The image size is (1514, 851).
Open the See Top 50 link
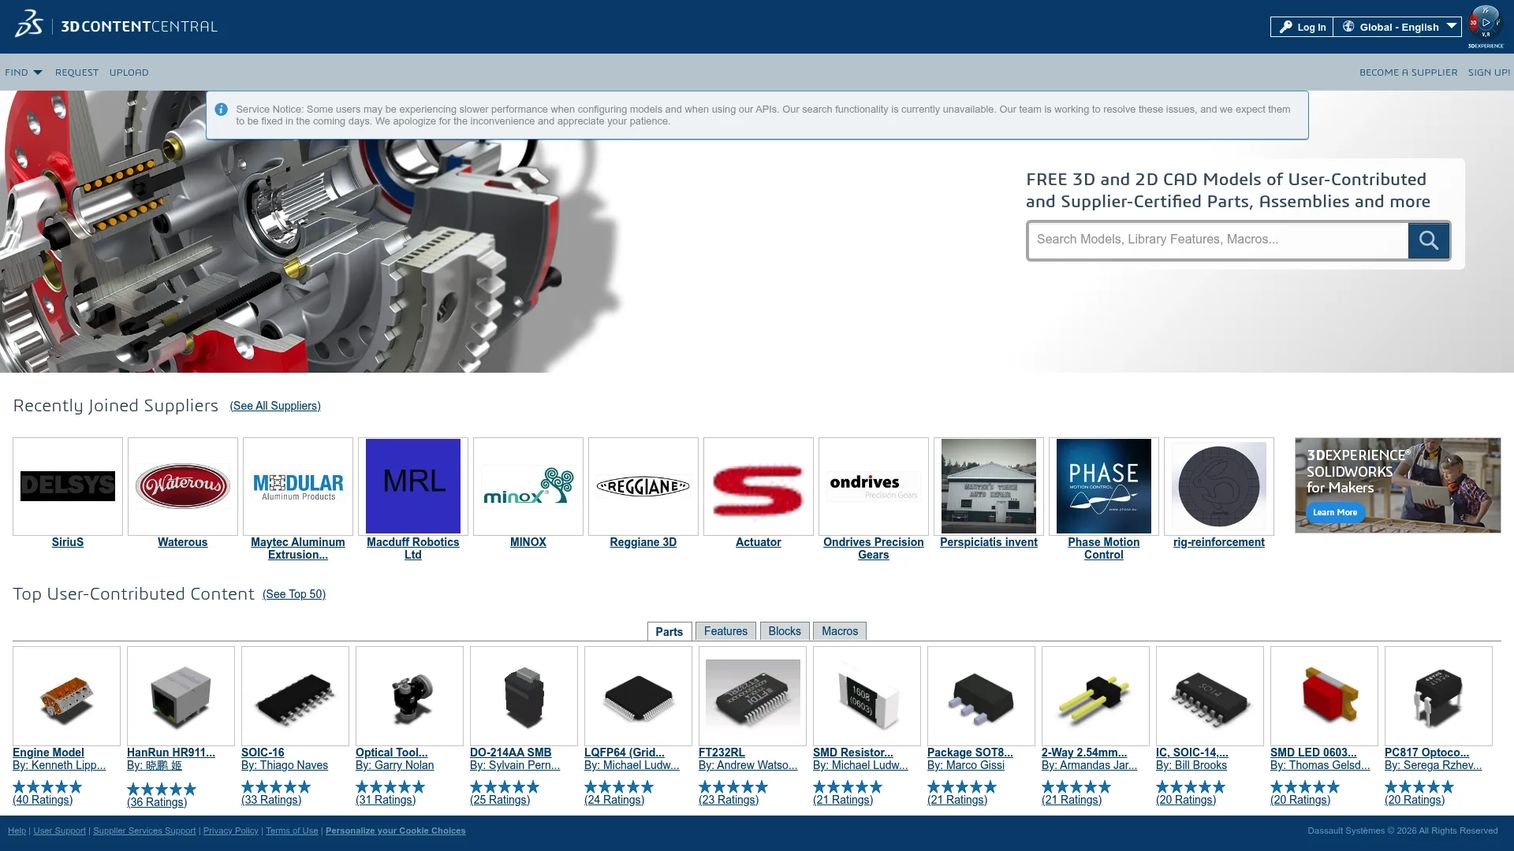coord(294,594)
